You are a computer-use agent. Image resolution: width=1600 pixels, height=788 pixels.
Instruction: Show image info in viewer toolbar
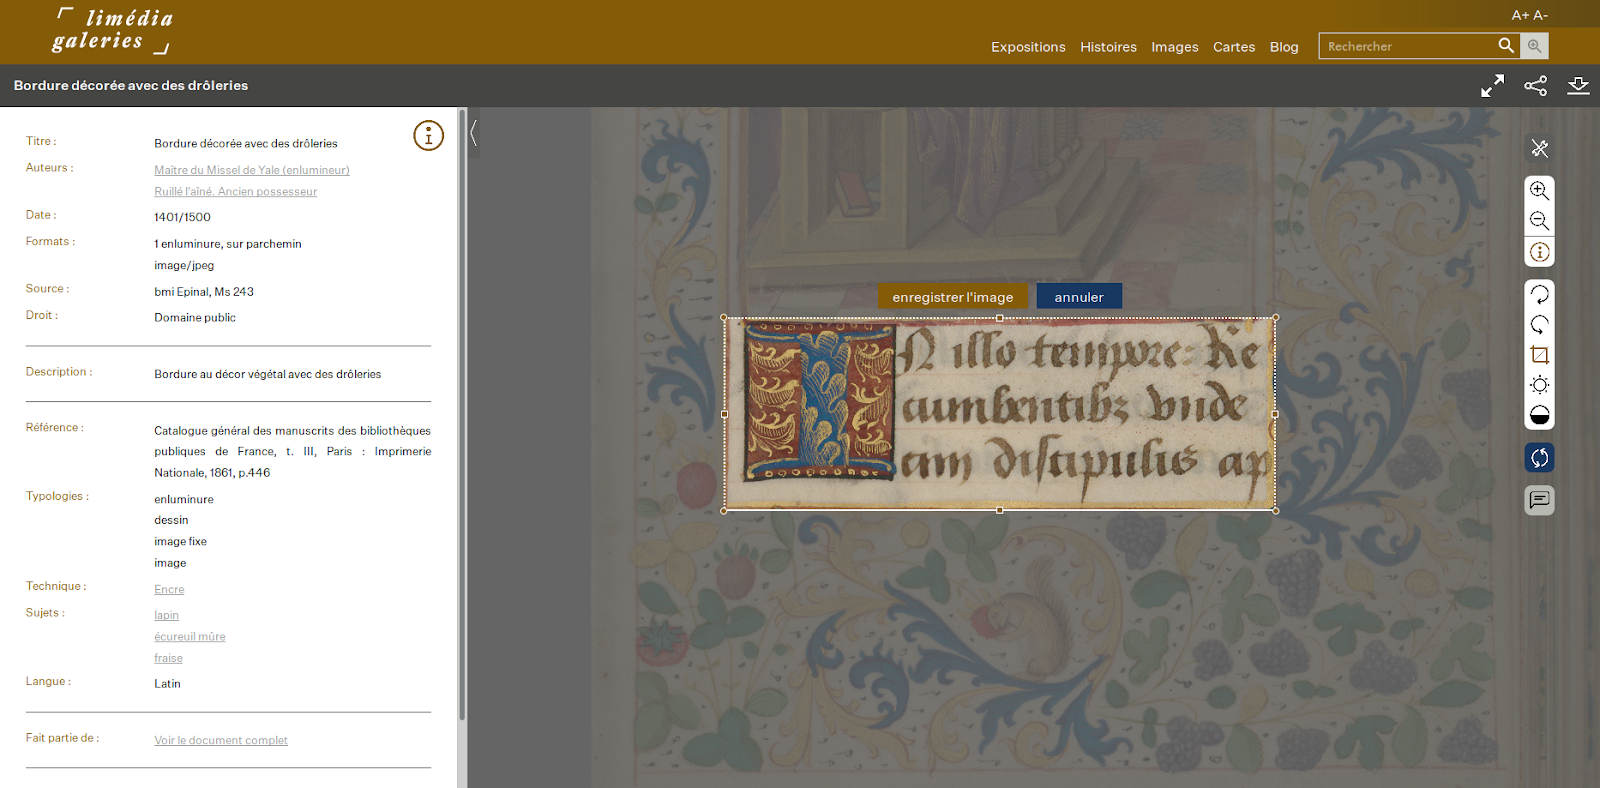tap(1540, 252)
